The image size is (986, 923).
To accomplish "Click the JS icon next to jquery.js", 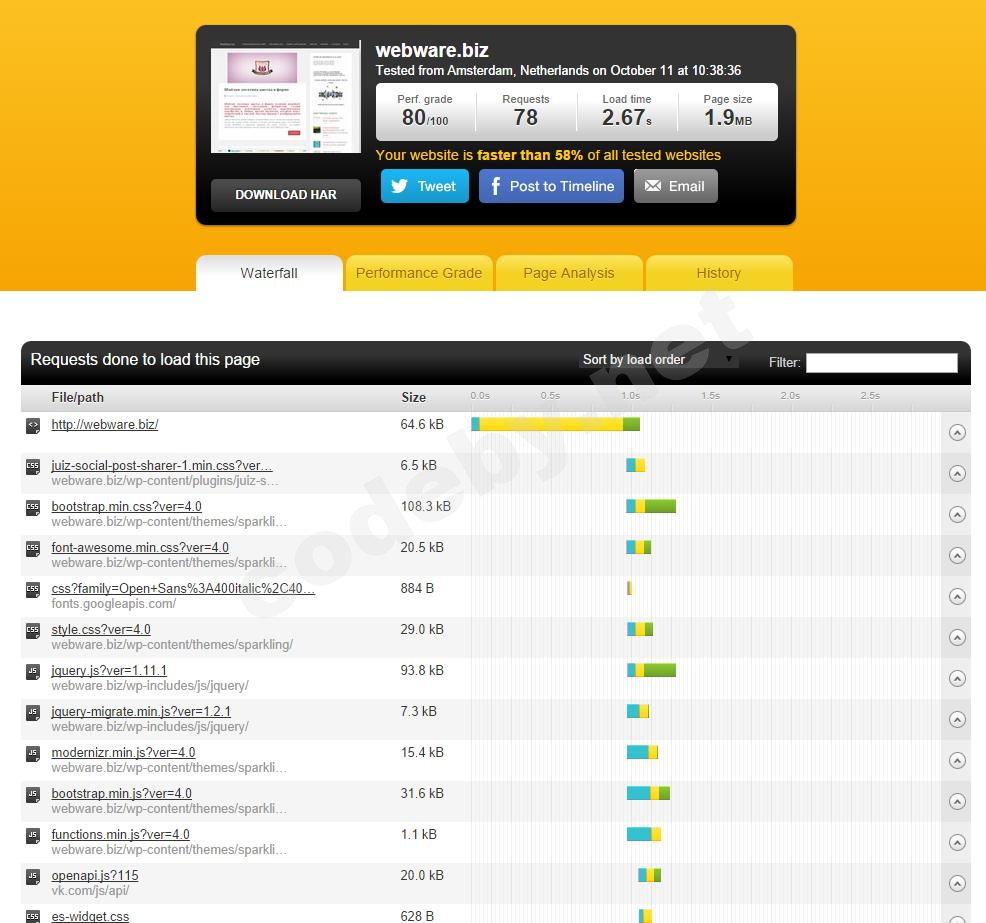I will (x=33, y=672).
